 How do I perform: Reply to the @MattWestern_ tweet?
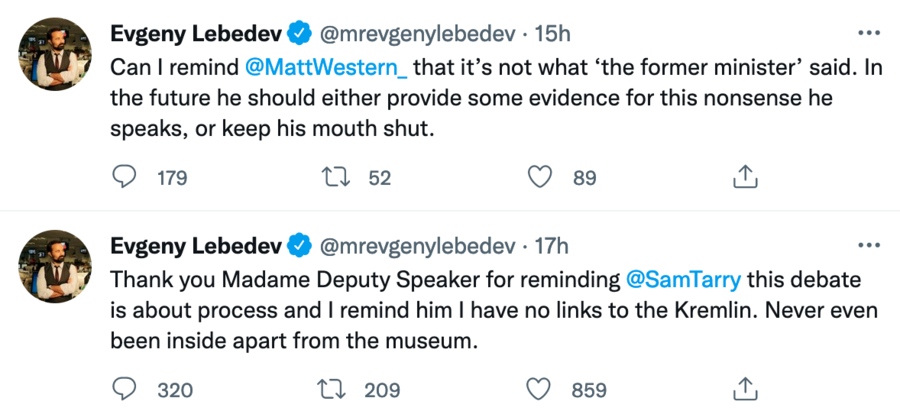(x=124, y=177)
